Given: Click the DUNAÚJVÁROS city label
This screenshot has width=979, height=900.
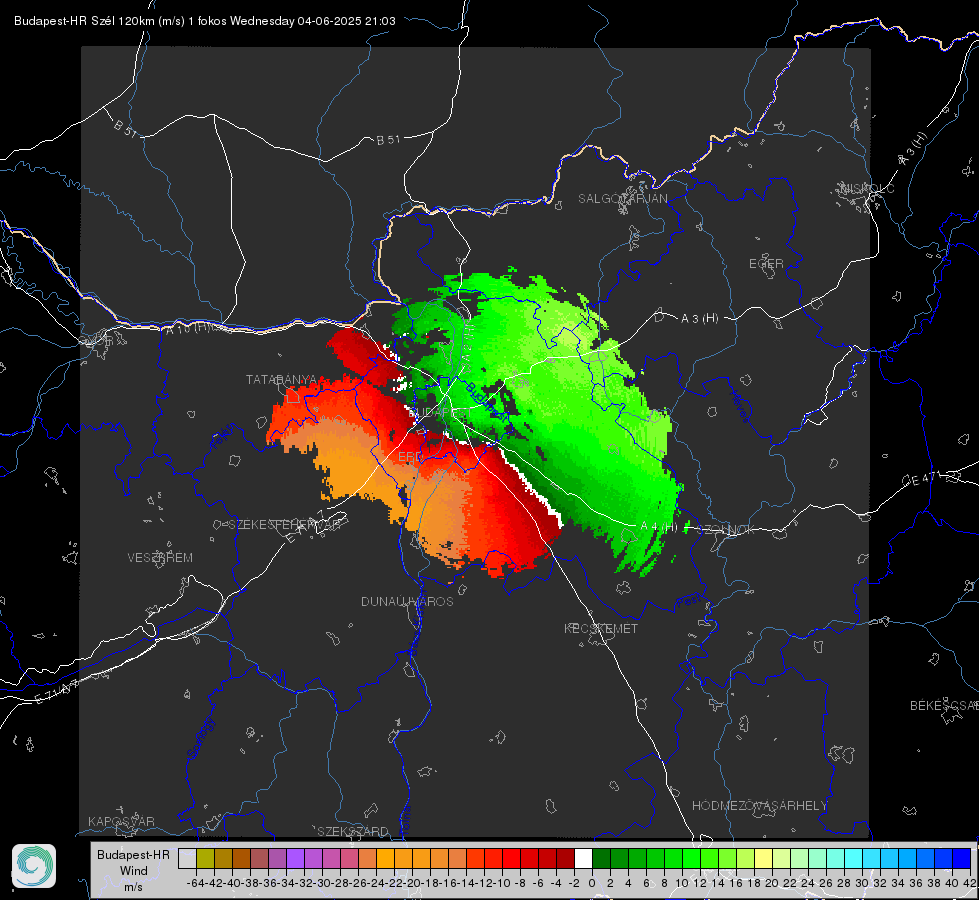Looking at the screenshot, I should [x=407, y=601].
